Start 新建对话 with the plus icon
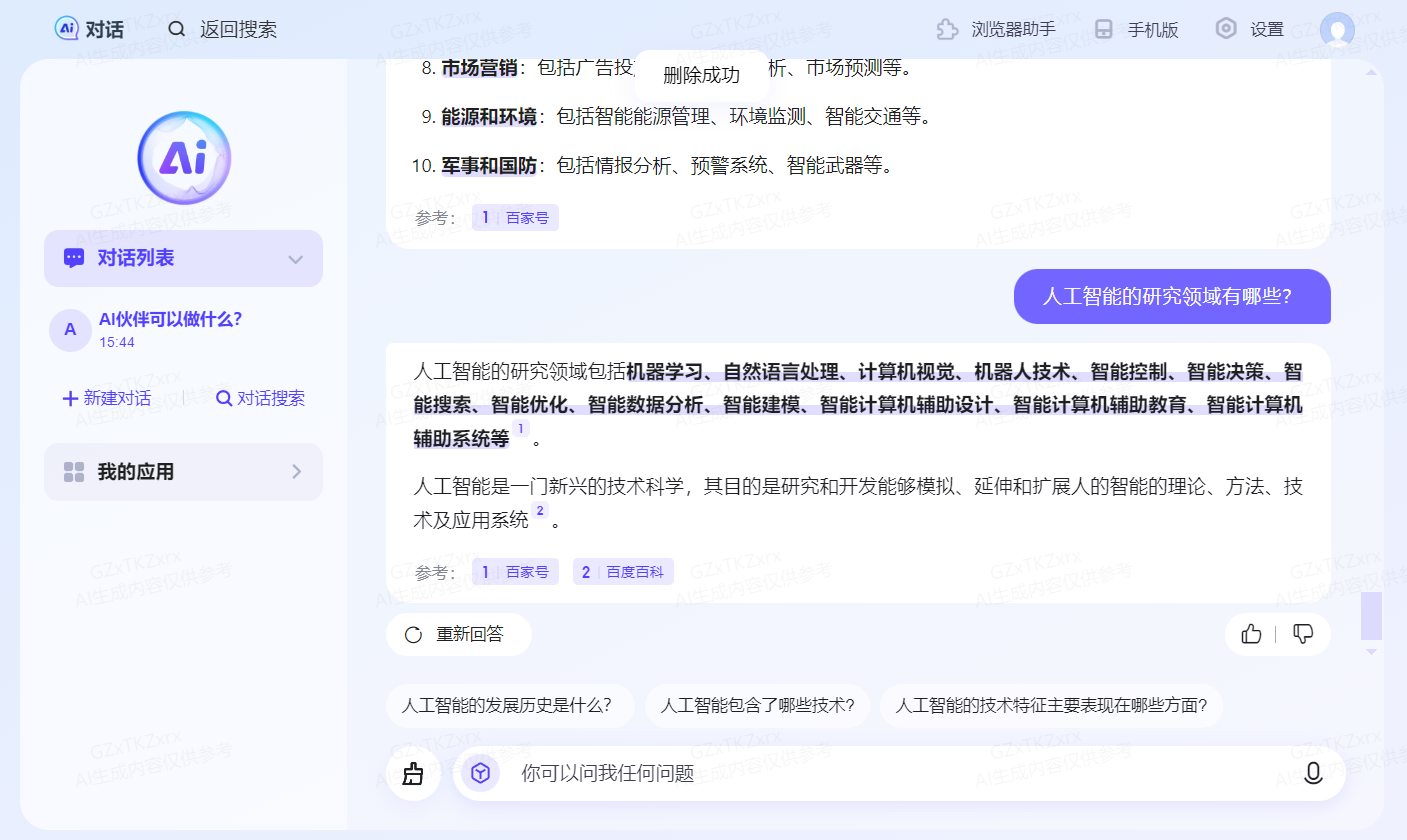 68,398
